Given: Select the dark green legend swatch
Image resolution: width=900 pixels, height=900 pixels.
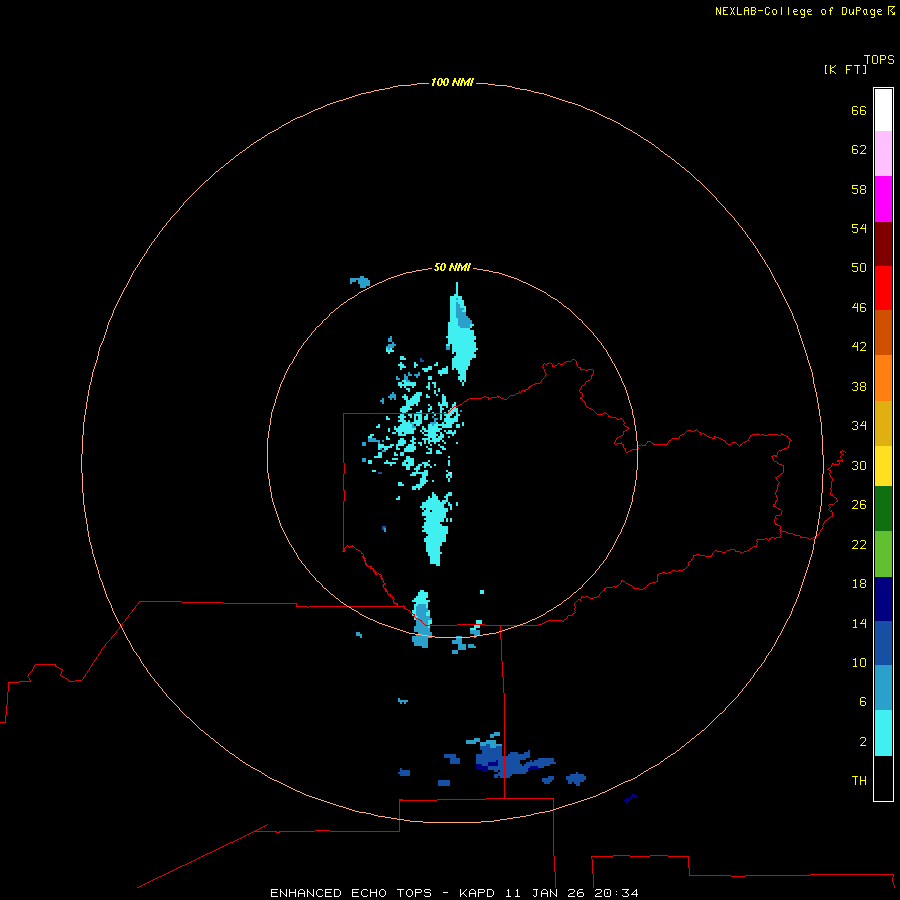Looking at the screenshot, I should coord(883,509).
